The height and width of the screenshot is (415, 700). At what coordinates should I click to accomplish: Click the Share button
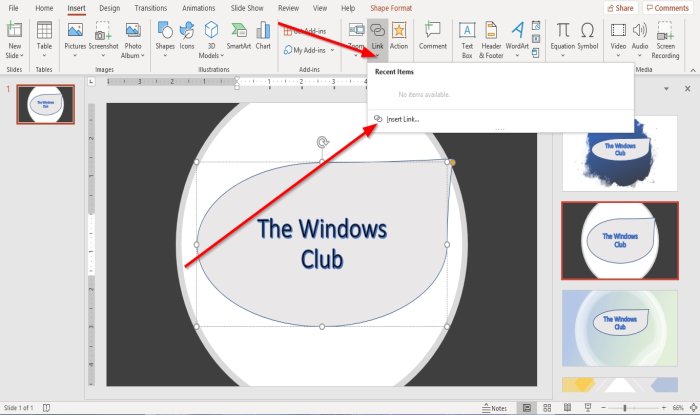[x=621, y=8]
